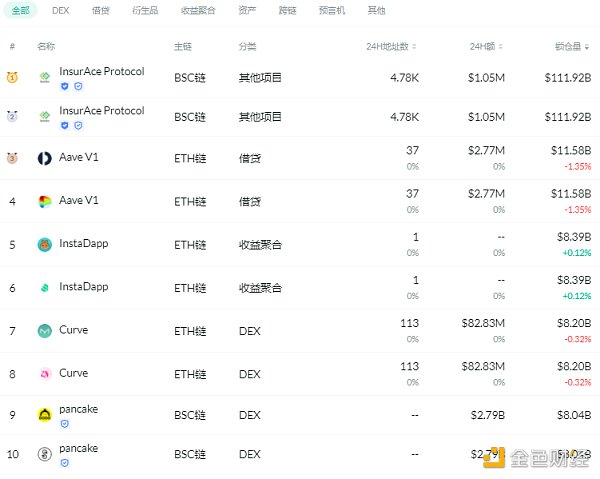Open Aave V1 in row 4
The width and height of the screenshot is (600, 479).
click(x=79, y=200)
